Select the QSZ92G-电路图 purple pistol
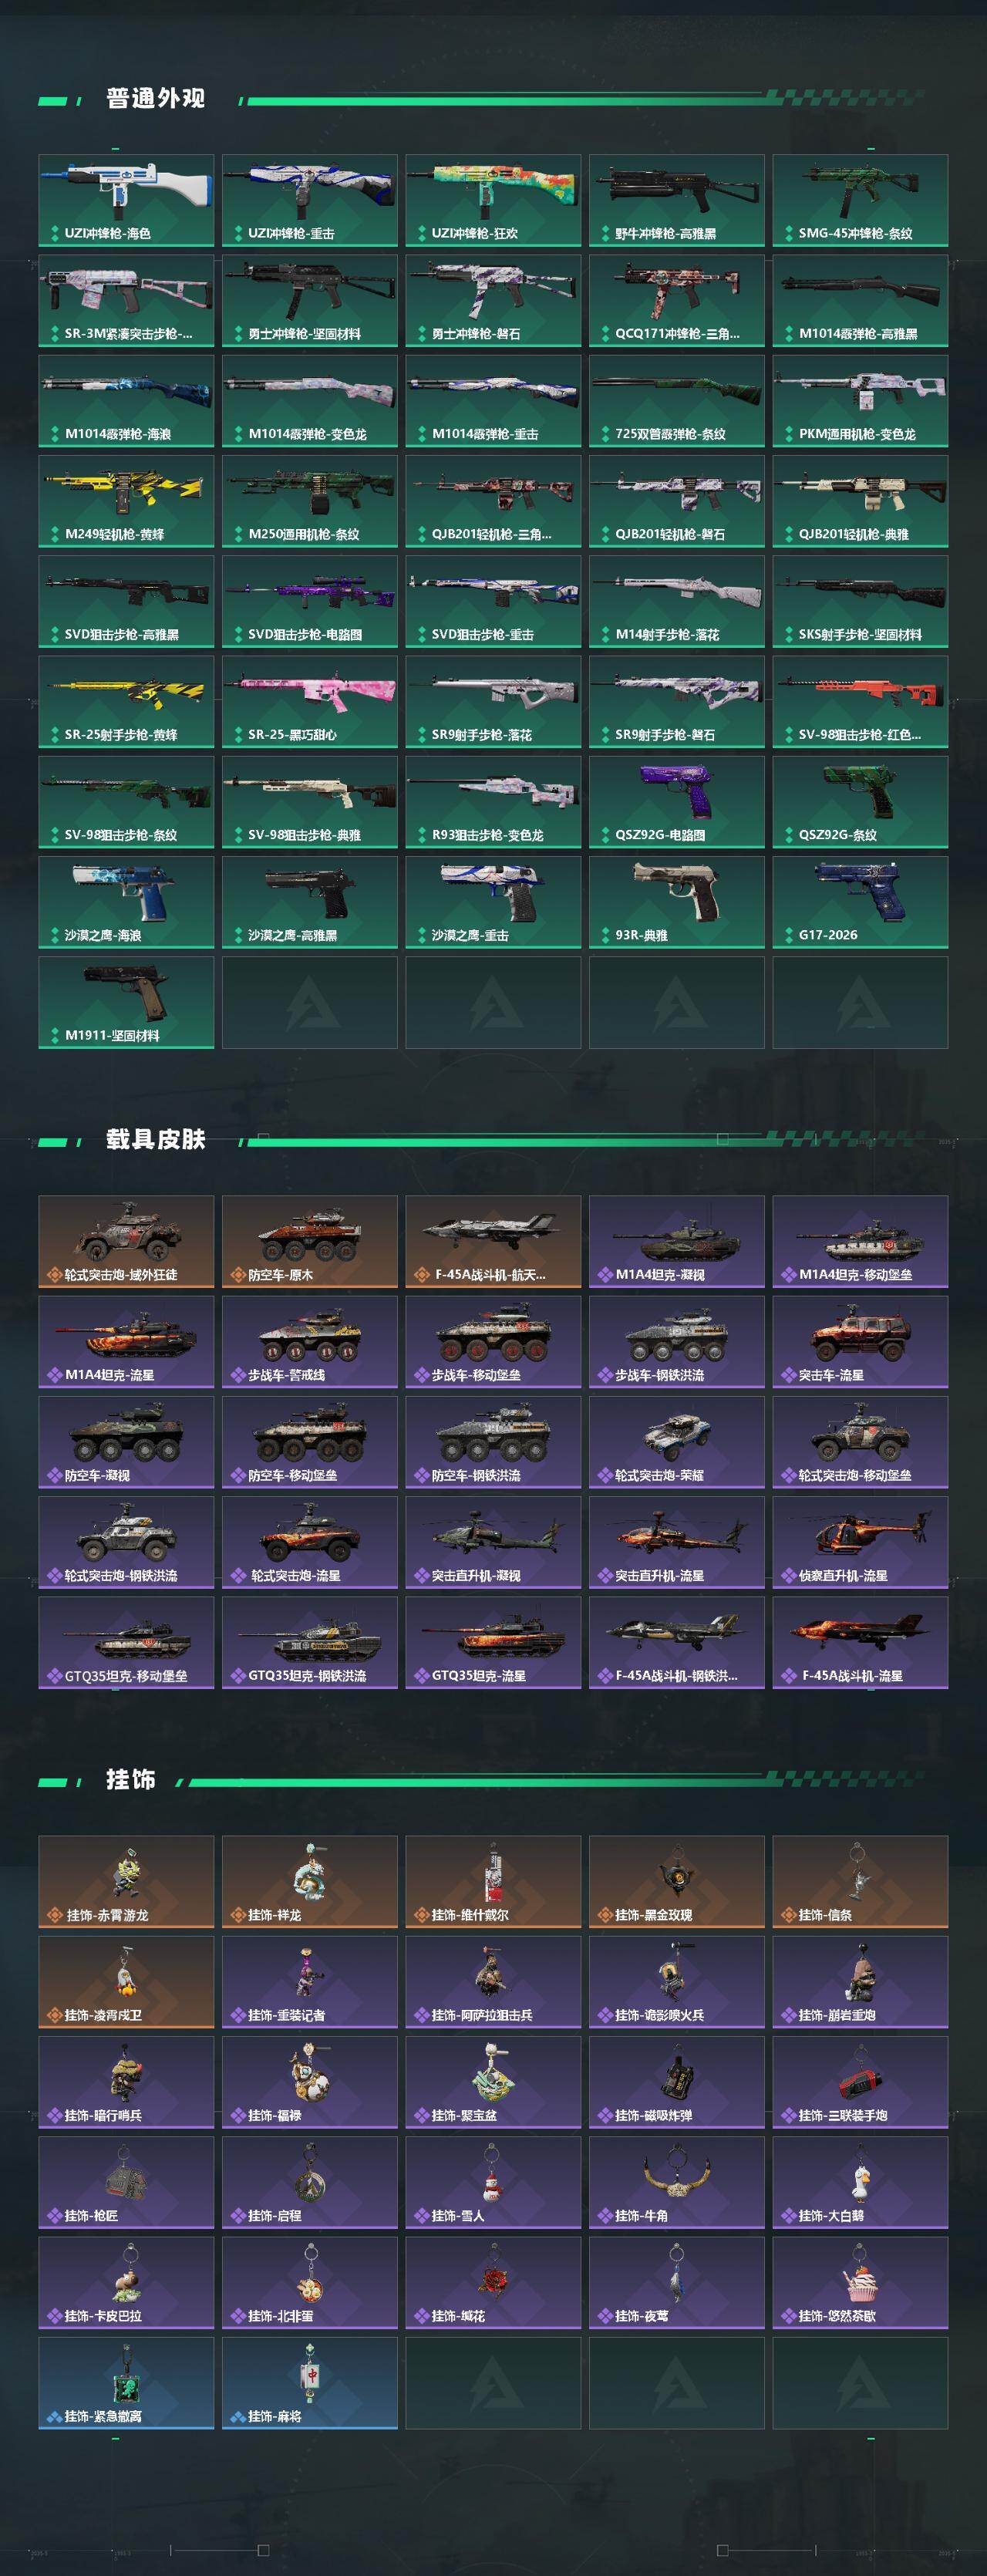 point(677,802)
